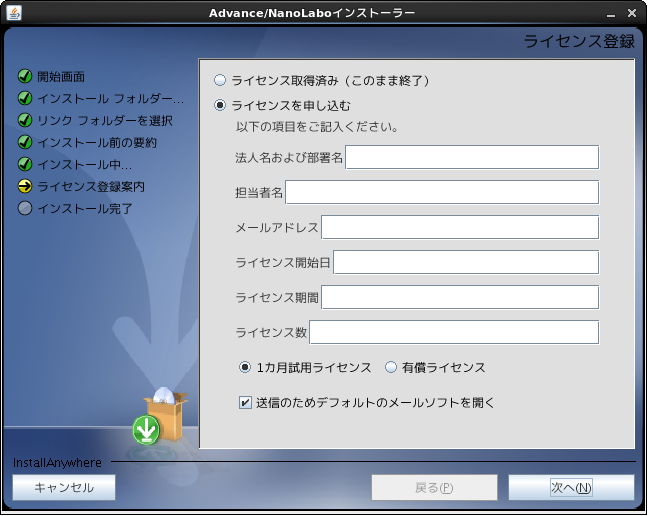Click the 開始画面 step label
The width and height of the screenshot is (648, 516).
point(61,77)
